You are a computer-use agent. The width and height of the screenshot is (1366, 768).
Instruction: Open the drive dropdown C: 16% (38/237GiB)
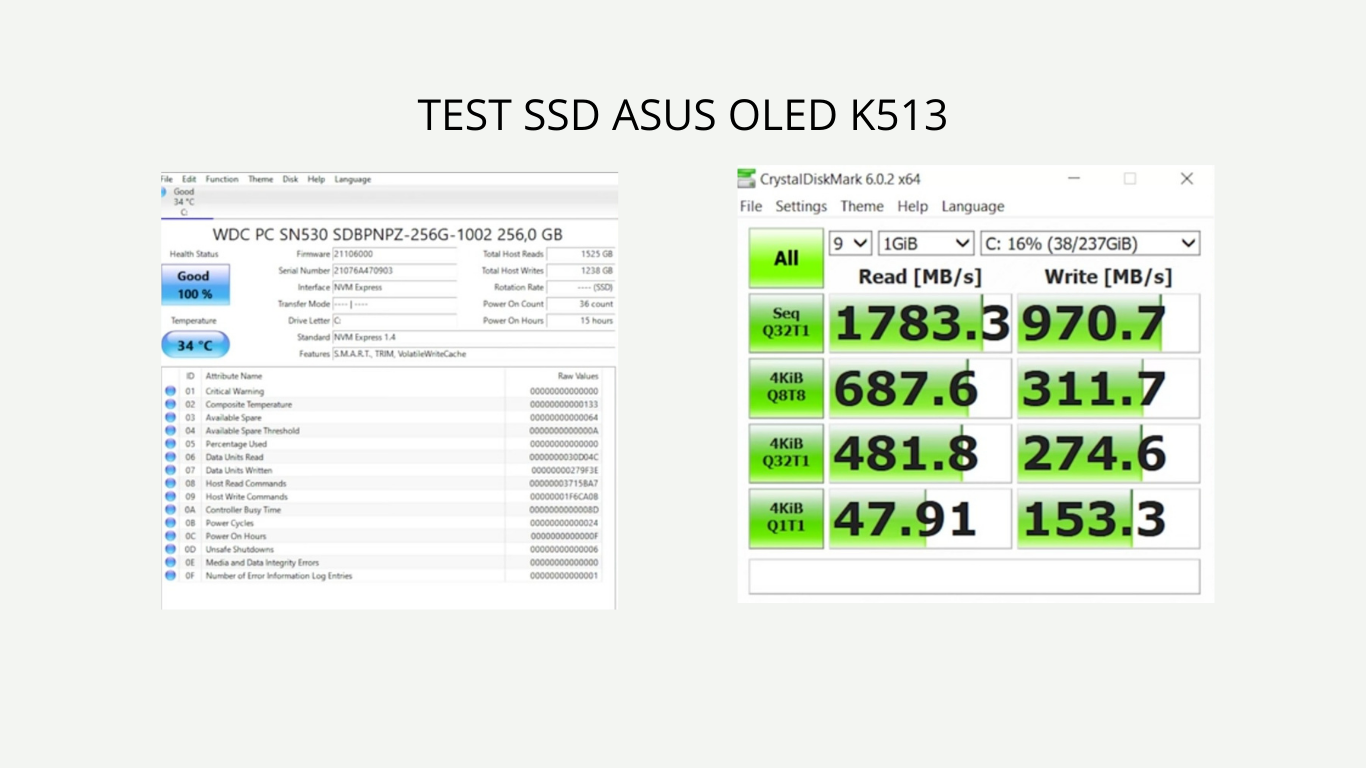point(1089,243)
